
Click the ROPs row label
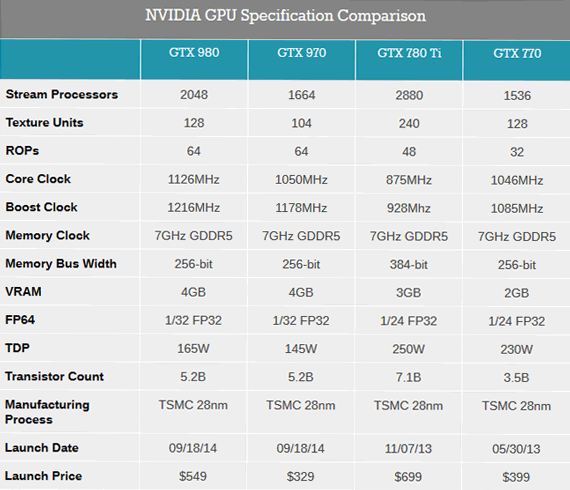point(22,150)
